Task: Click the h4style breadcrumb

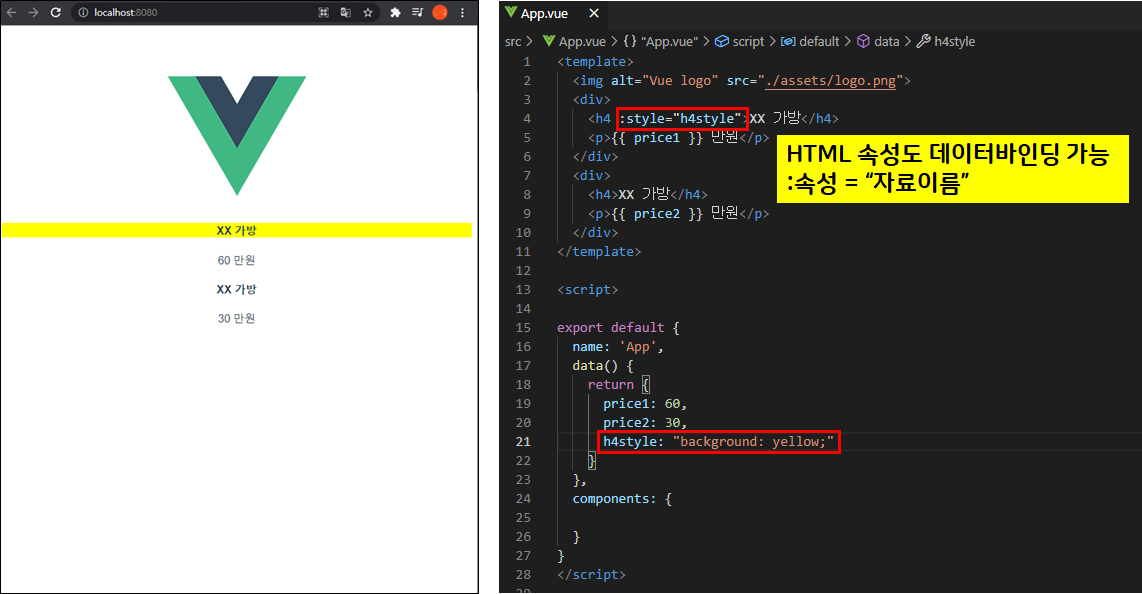Action: (954, 41)
